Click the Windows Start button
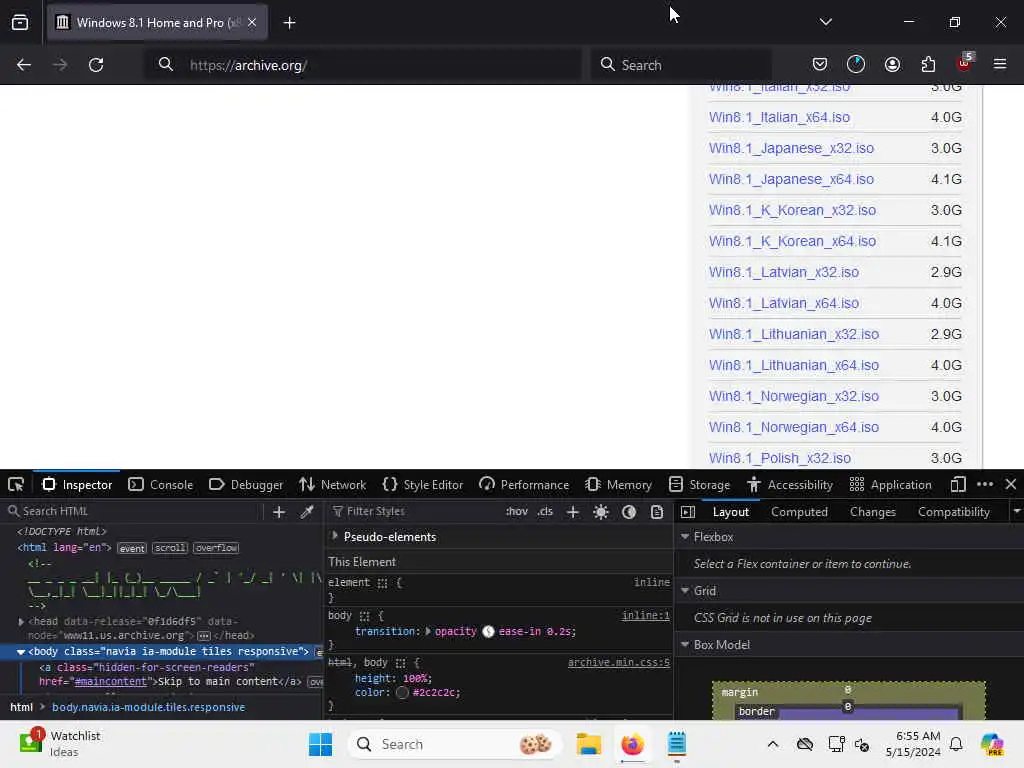Image resolution: width=1024 pixels, height=768 pixels. (x=320, y=744)
